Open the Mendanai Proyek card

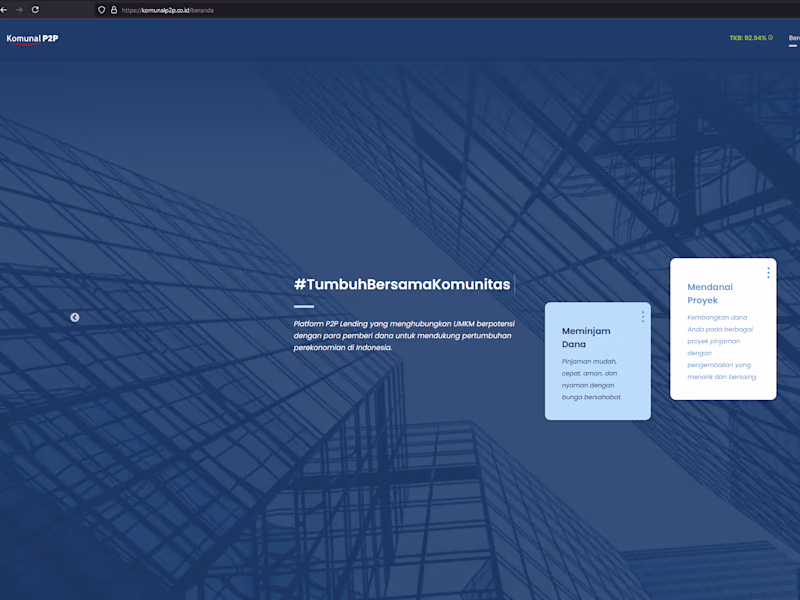722,330
